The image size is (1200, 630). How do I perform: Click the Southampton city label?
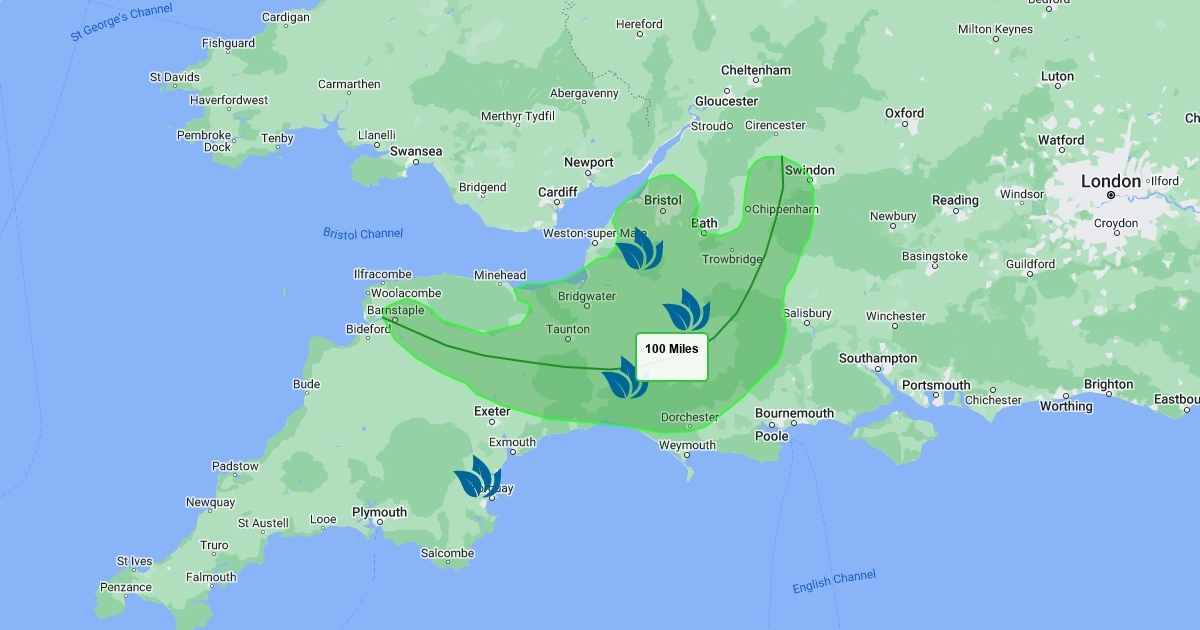pyautogui.click(x=877, y=358)
